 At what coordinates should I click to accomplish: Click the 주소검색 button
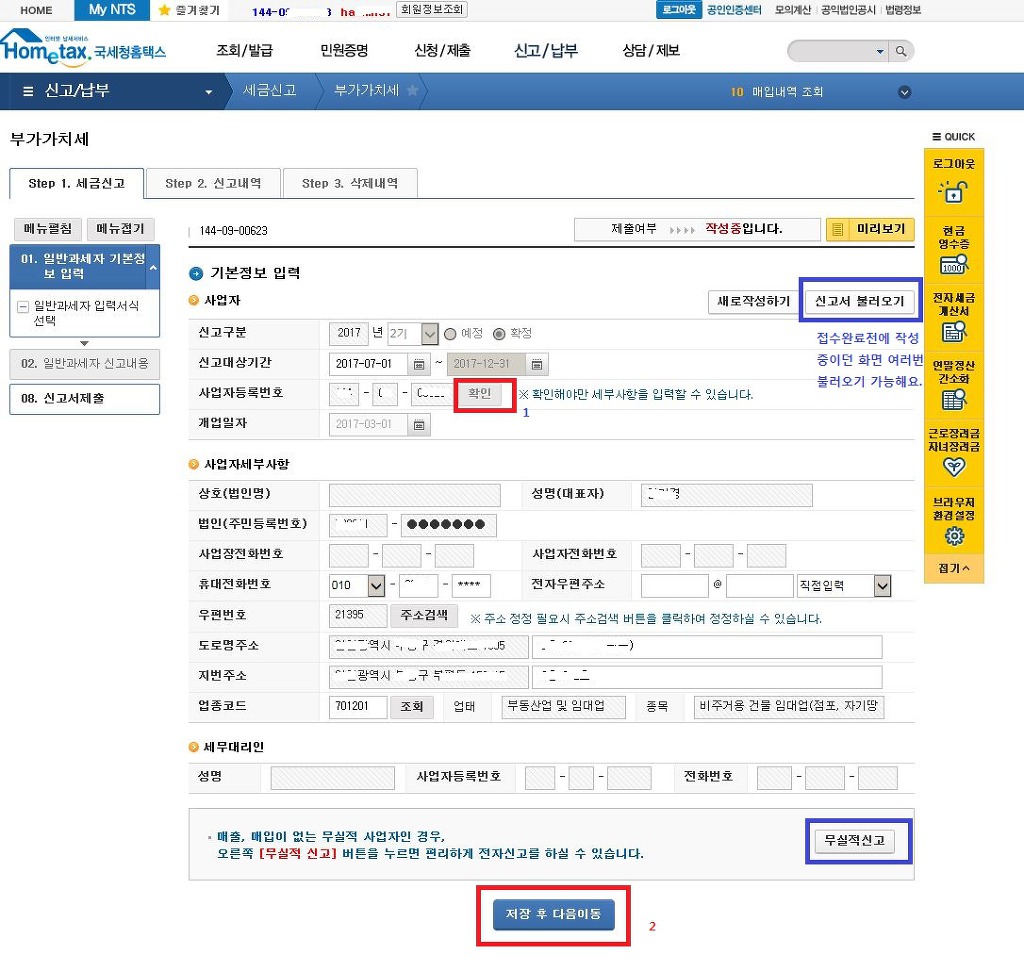[x=424, y=615]
